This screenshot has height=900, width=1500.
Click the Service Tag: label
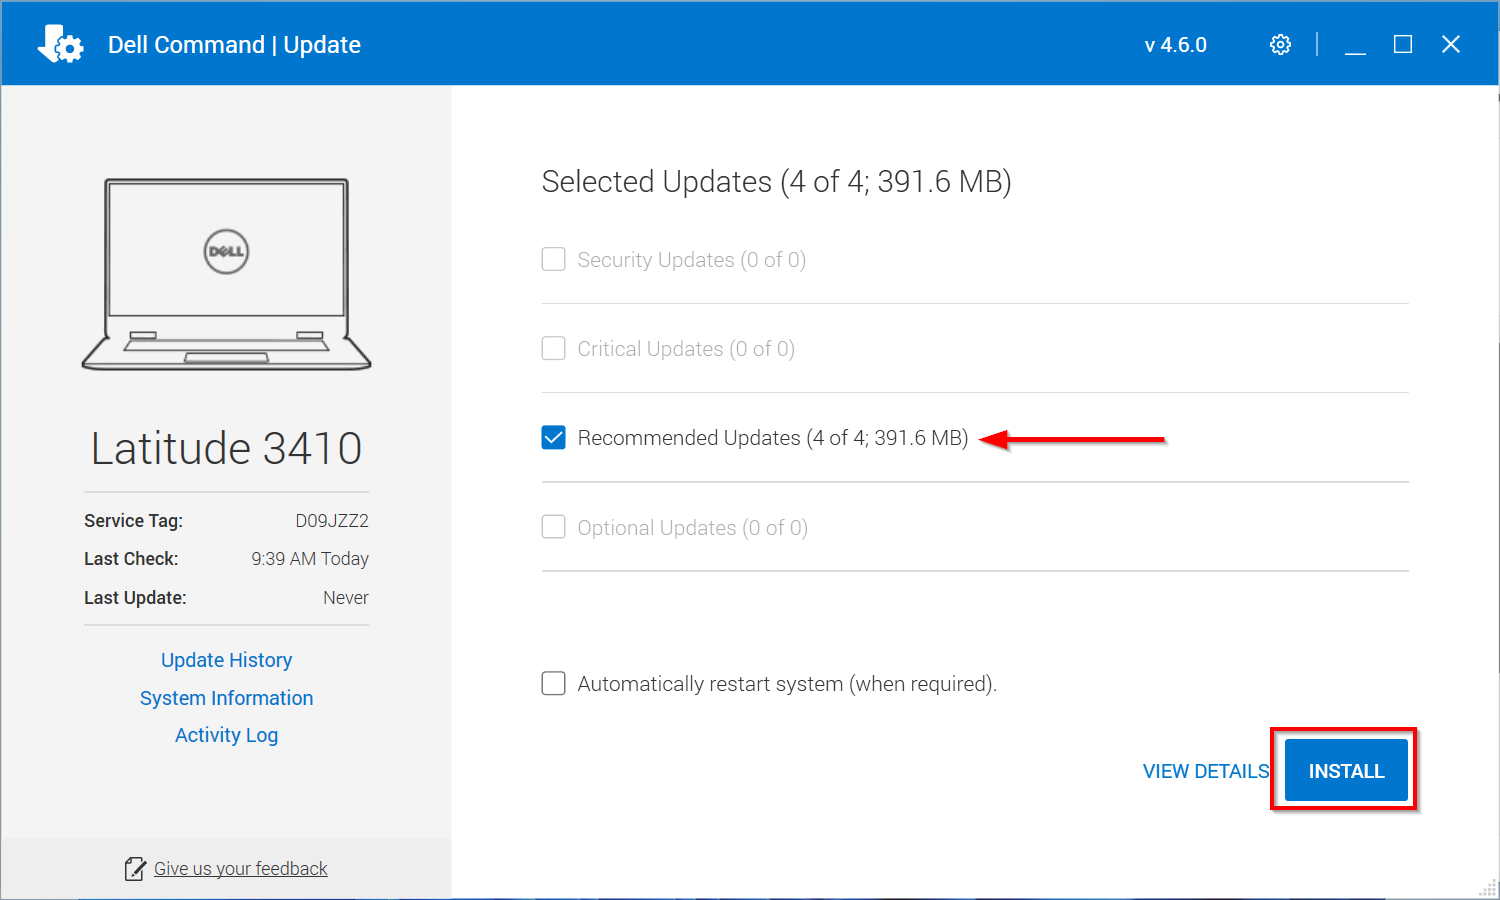tap(133, 521)
